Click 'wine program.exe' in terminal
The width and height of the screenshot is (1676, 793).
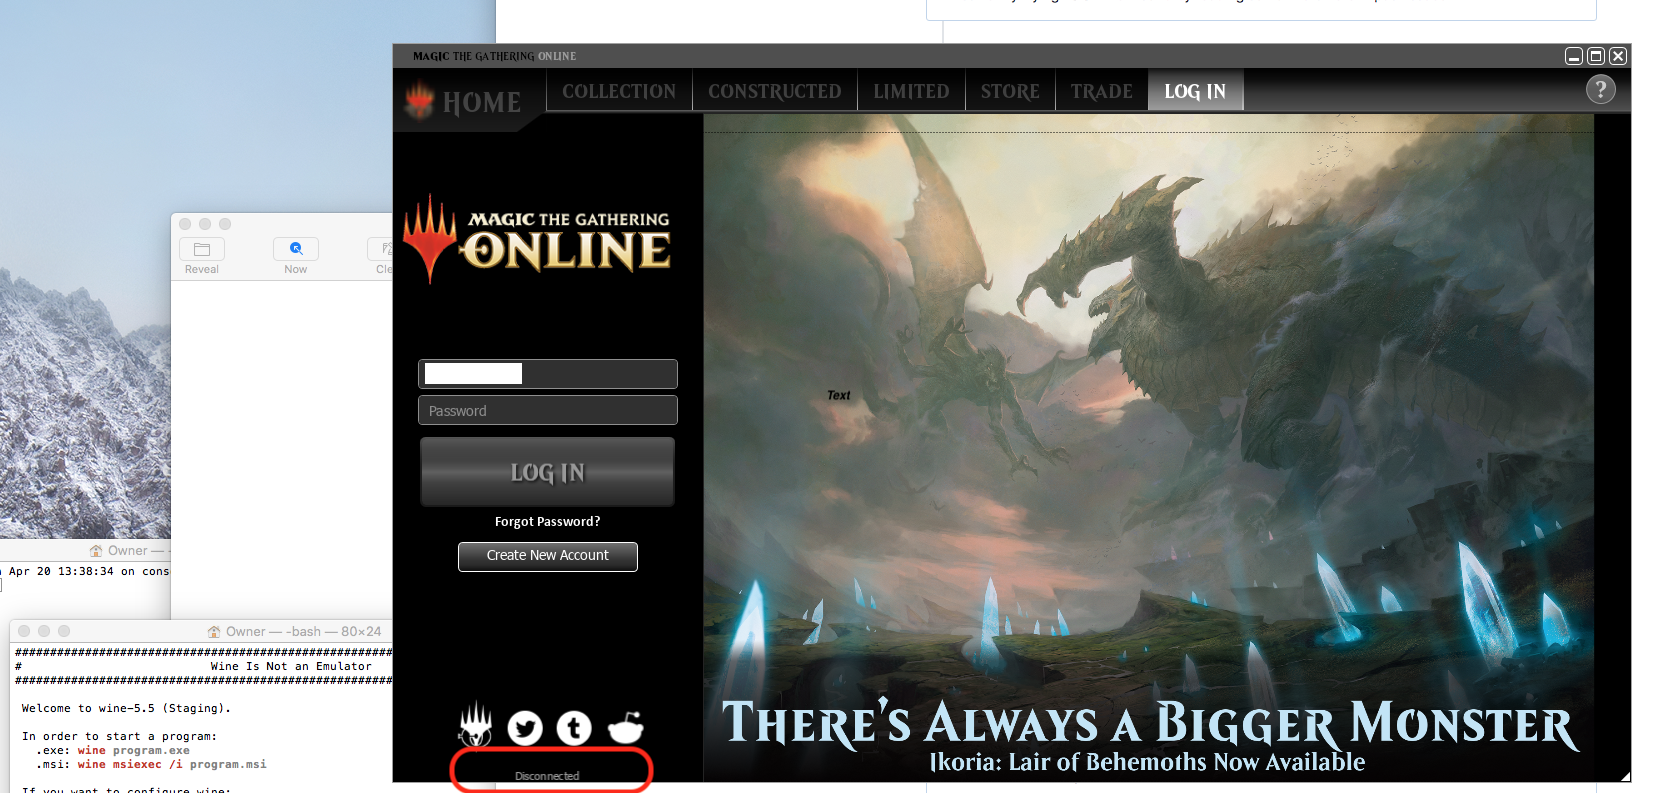tap(133, 750)
